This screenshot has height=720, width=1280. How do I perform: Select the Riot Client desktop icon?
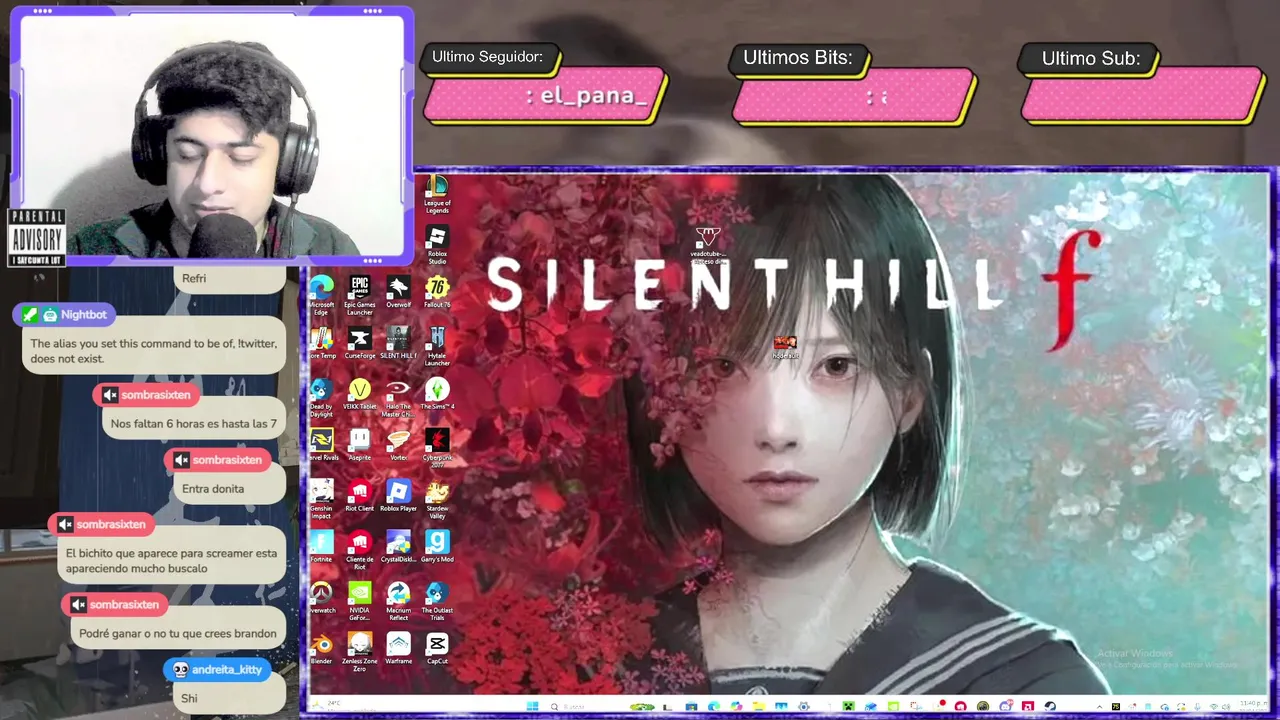click(359, 496)
